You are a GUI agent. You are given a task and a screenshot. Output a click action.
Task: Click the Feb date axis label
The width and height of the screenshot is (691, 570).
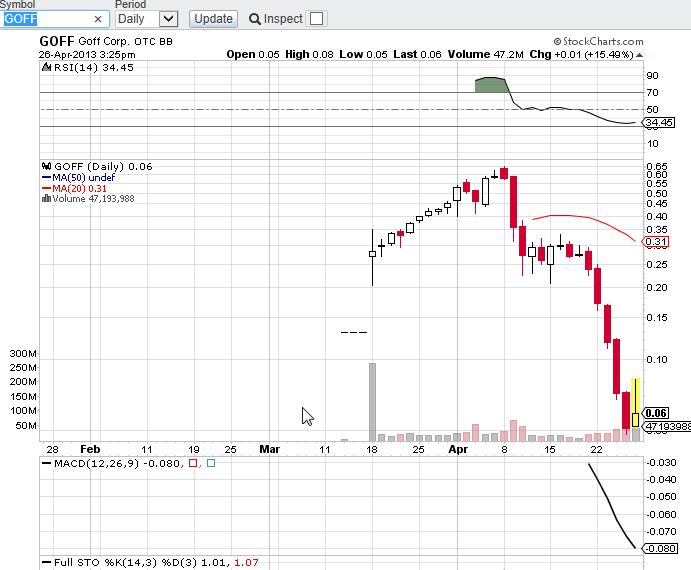90,449
